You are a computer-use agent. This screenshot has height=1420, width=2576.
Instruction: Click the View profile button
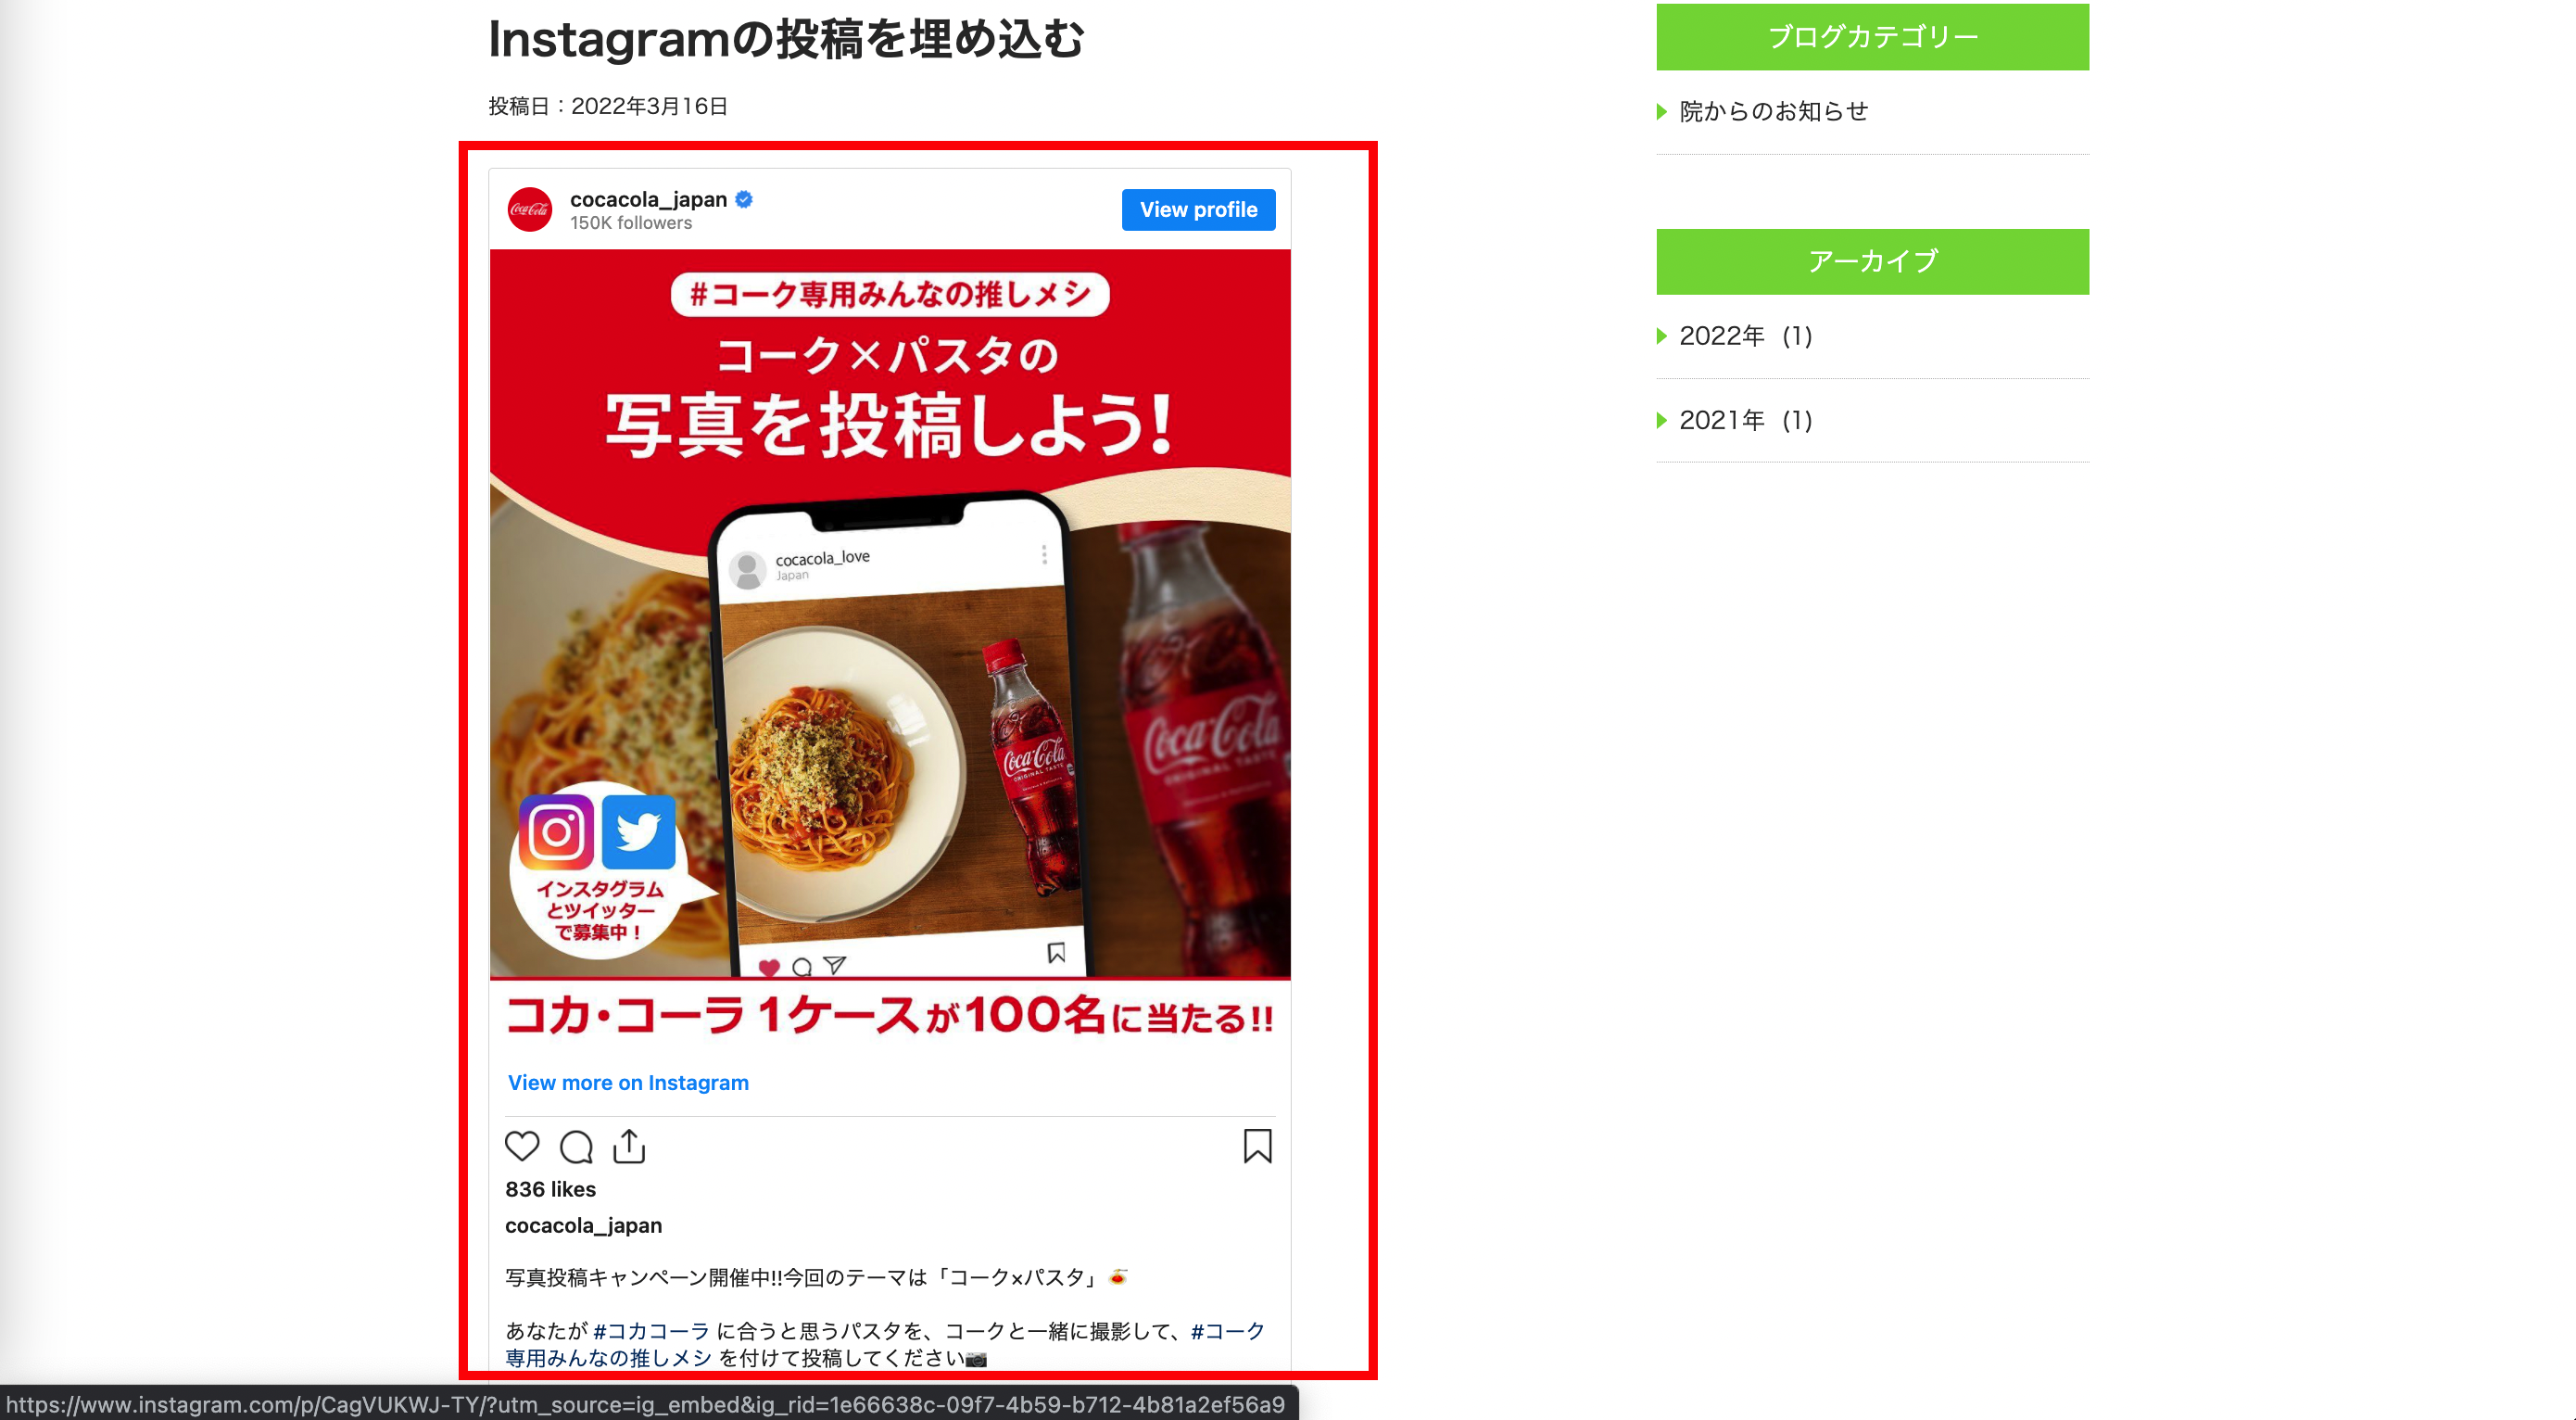pos(1198,210)
